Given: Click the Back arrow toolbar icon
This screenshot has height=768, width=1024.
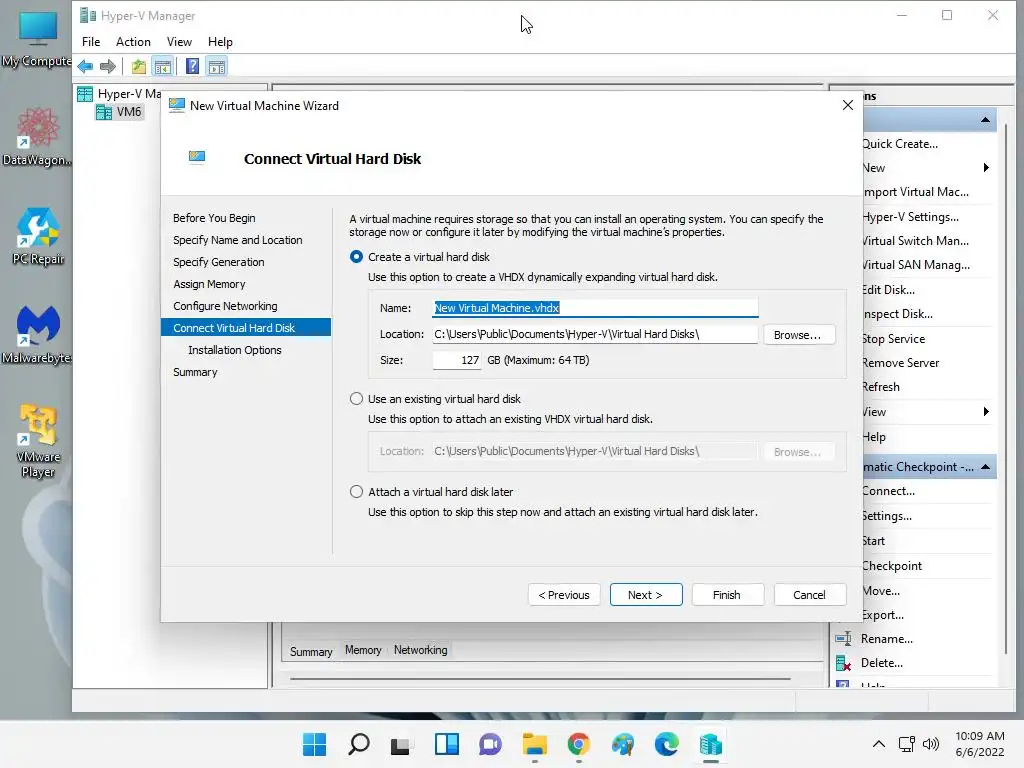Looking at the screenshot, I should click(85, 67).
